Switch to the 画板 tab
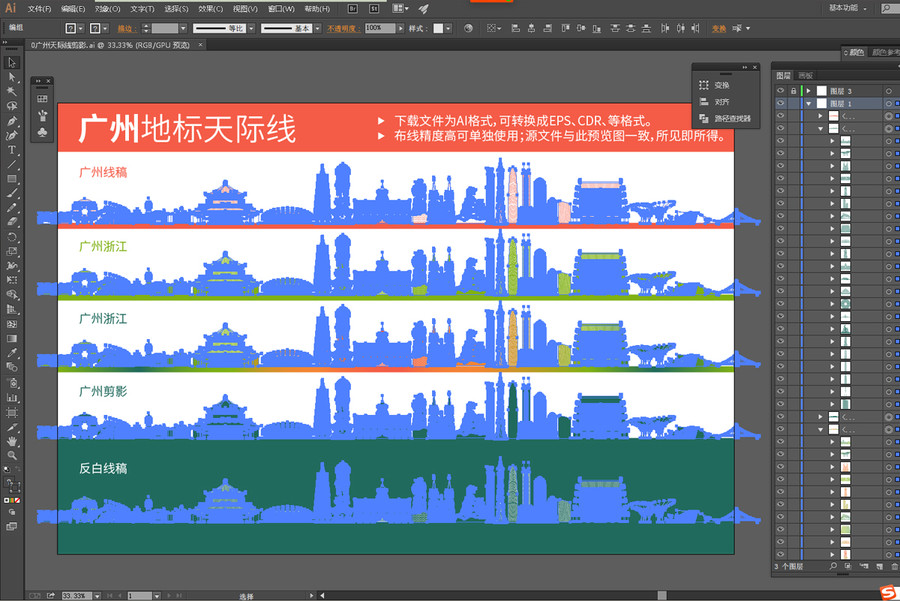Screen dimensions: 900x601 click(805, 75)
